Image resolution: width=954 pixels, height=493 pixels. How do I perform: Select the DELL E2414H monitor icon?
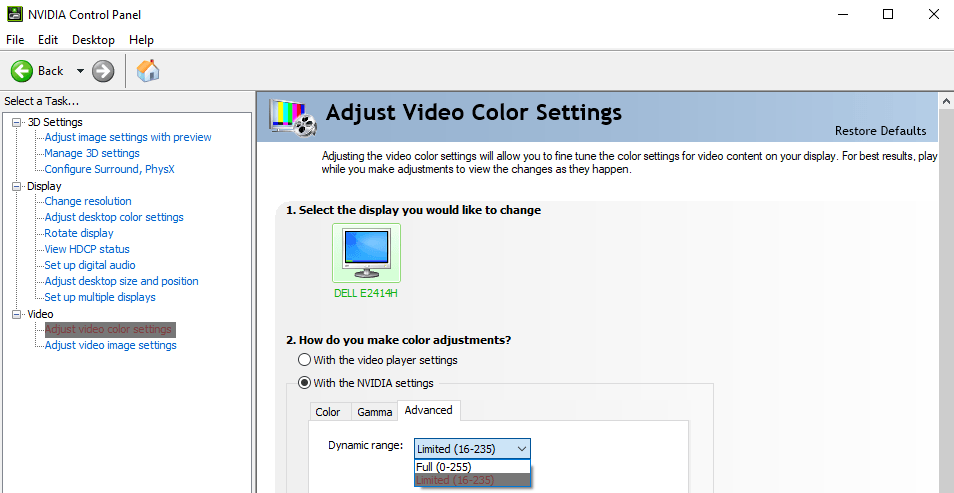(366, 253)
